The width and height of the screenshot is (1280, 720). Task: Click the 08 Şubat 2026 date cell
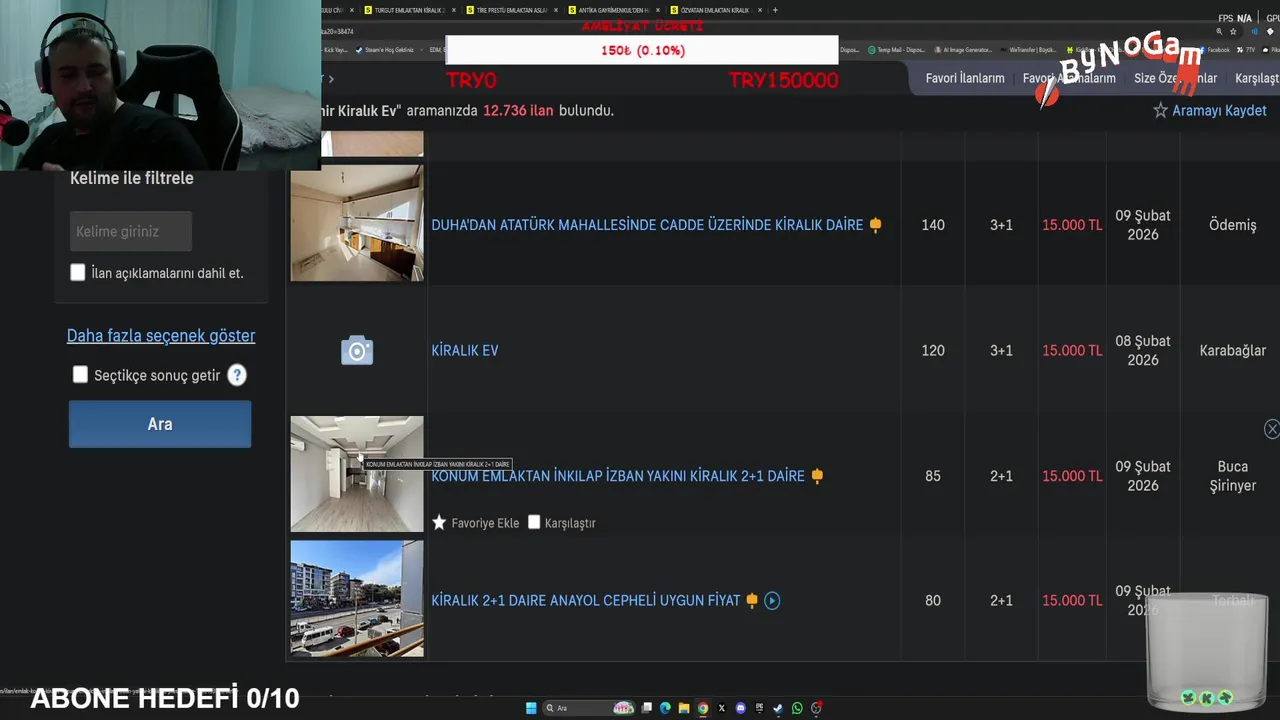tap(1143, 351)
